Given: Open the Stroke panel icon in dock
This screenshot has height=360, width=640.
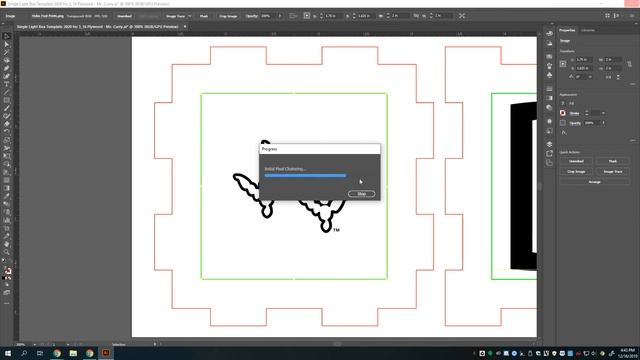Looking at the screenshot, I should (549, 89).
